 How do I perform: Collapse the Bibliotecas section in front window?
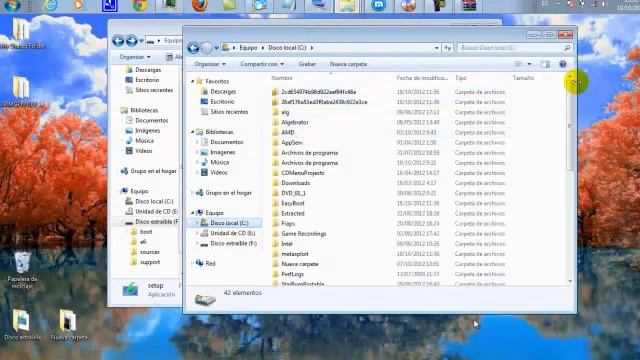pos(192,132)
